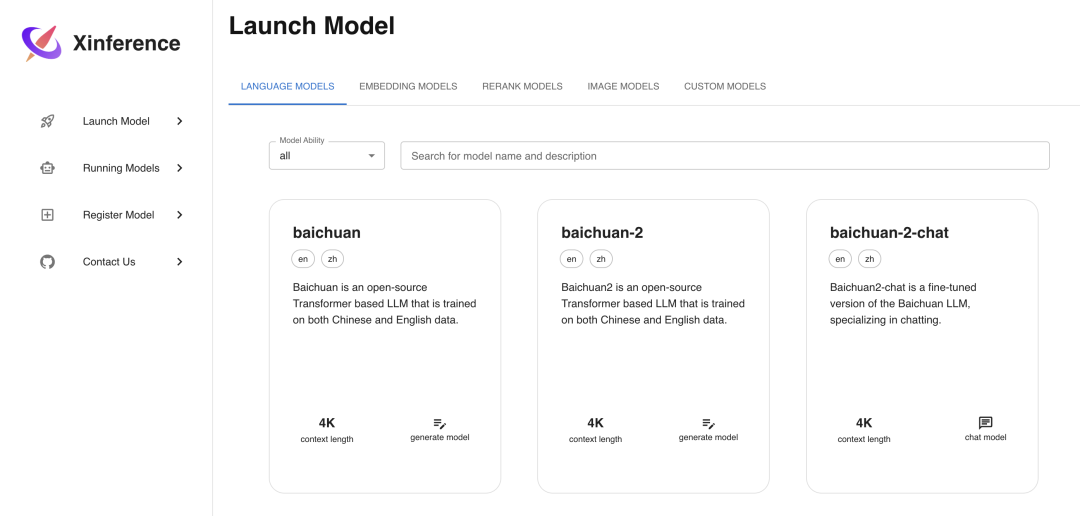Click the chat model icon on baichuan-2-chat card
This screenshot has width=1080, height=516.
click(x=986, y=423)
